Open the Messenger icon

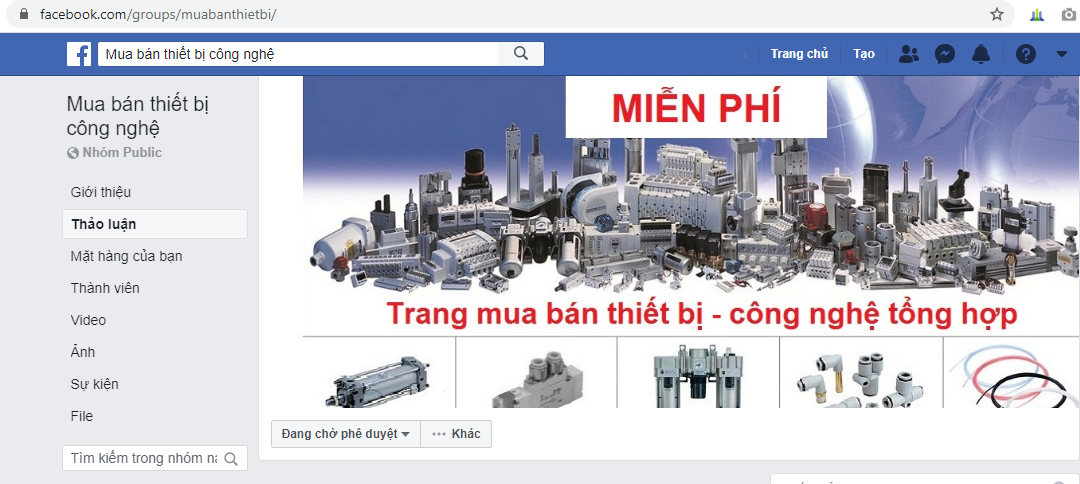click(x=944, y=54)
